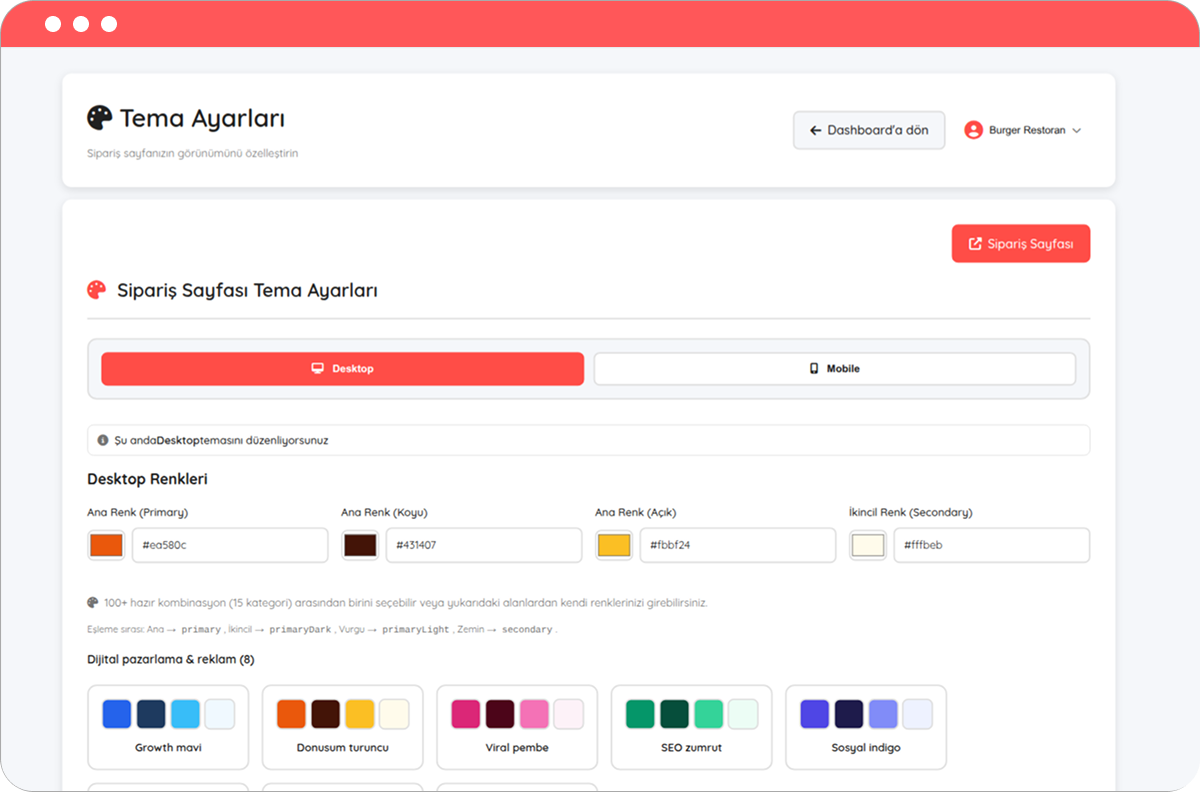Screen dimensions: 1200x792
Task: Choose the Viral pembe color preset
Action: pos(517,727)
